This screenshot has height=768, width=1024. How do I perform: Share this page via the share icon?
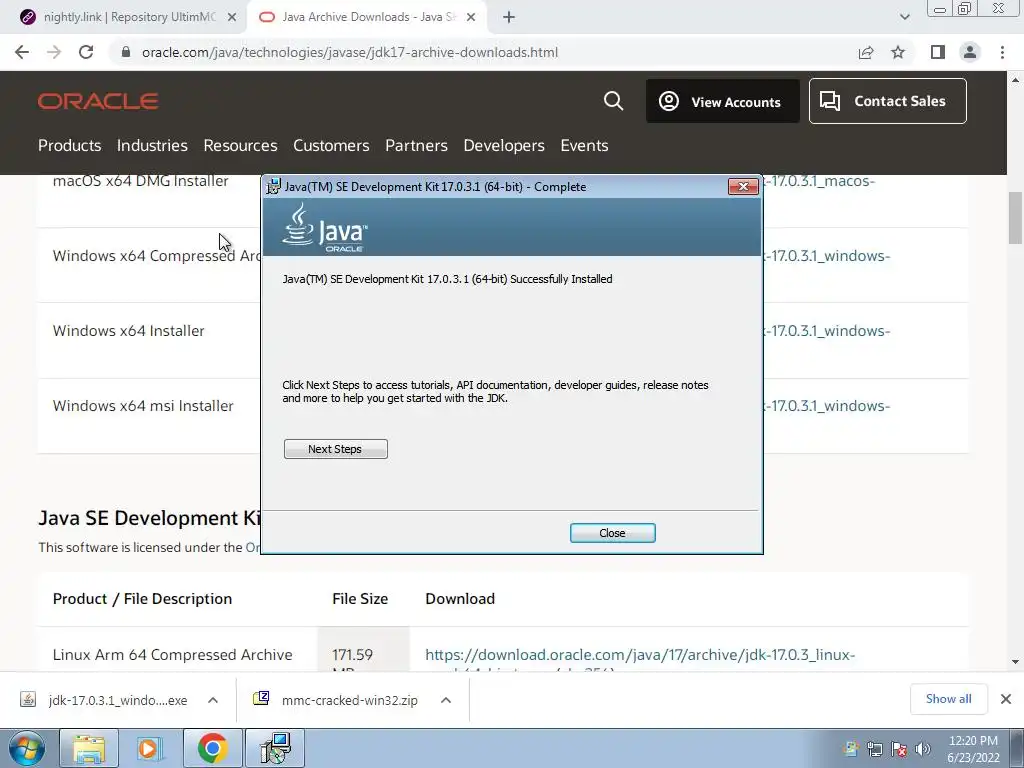click(866, 52)
